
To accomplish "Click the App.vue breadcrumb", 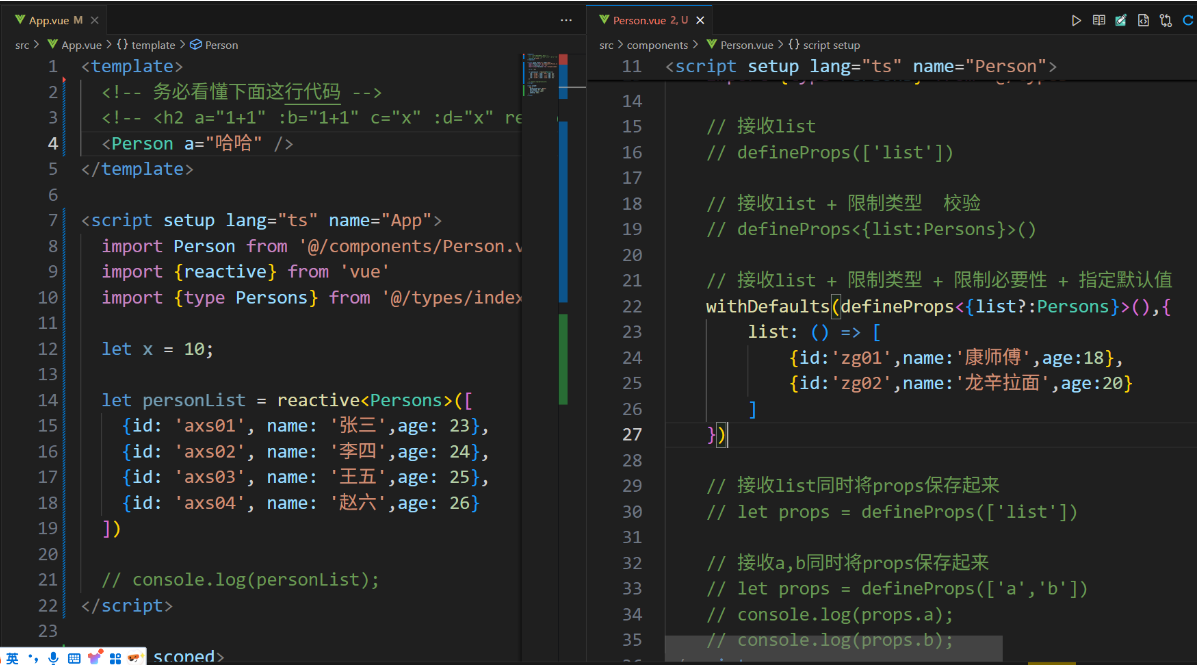I will click(74, 45).
